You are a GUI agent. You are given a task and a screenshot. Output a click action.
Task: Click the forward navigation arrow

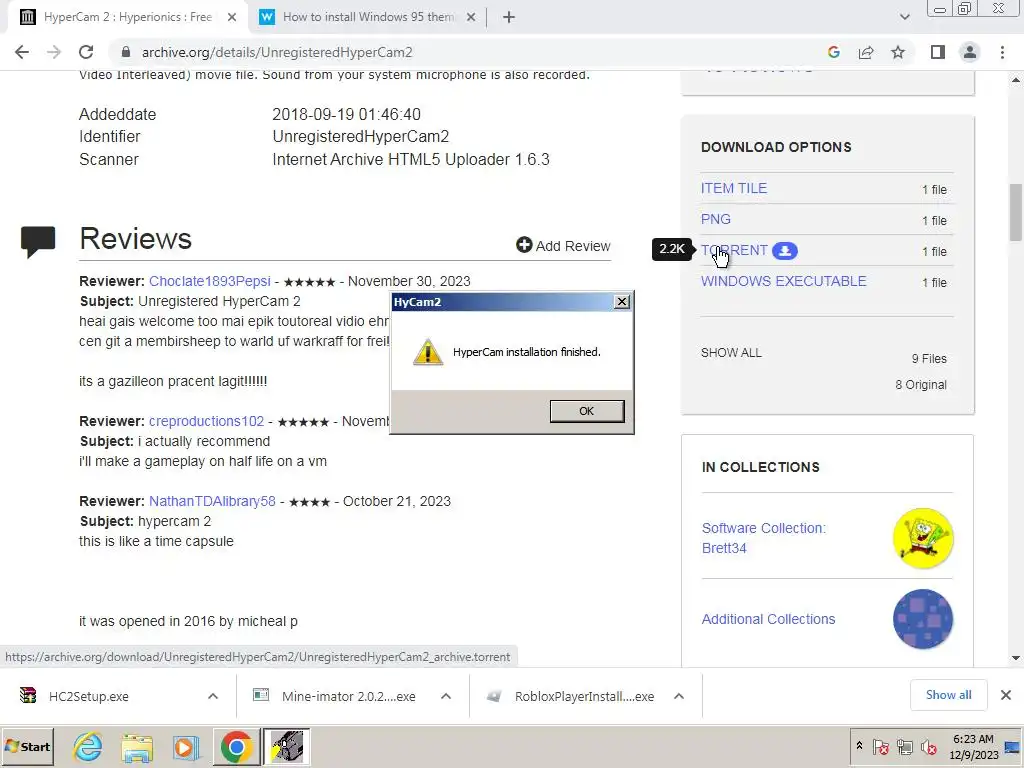(x=54, y=52)
